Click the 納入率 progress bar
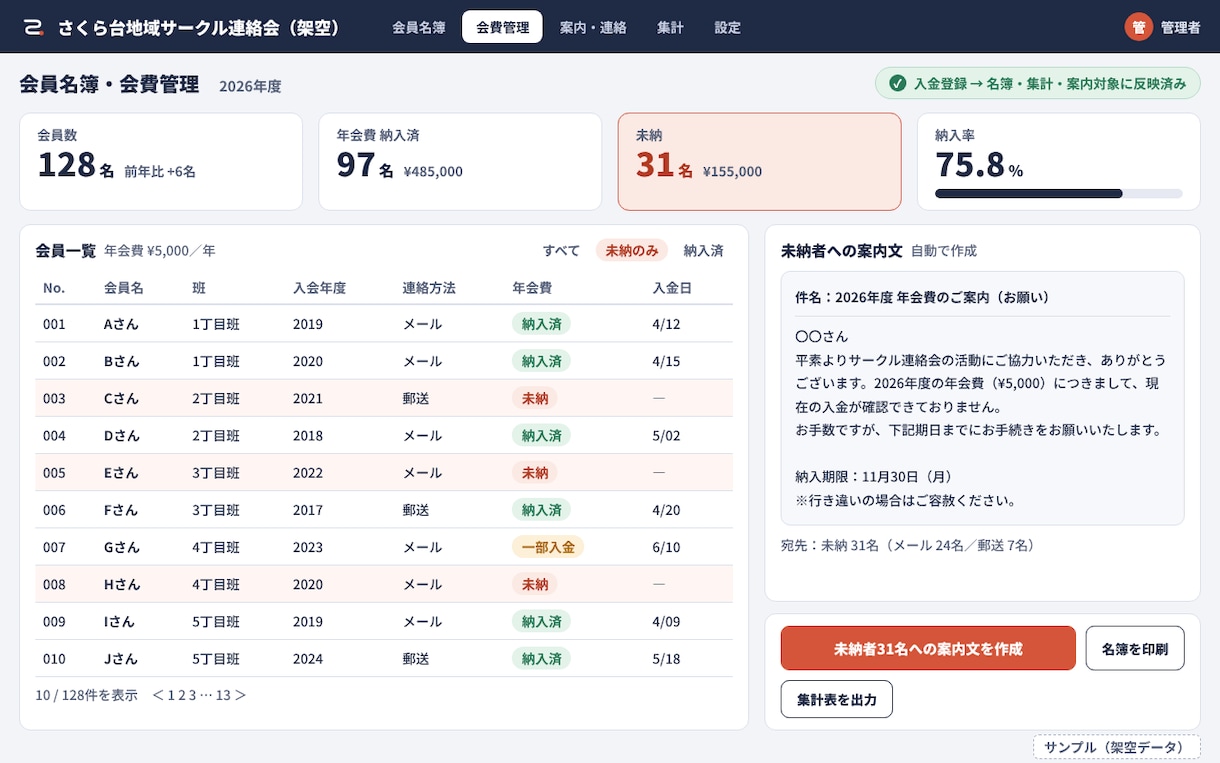This screenshot has width=1220, height=763. pos(1058,193)
